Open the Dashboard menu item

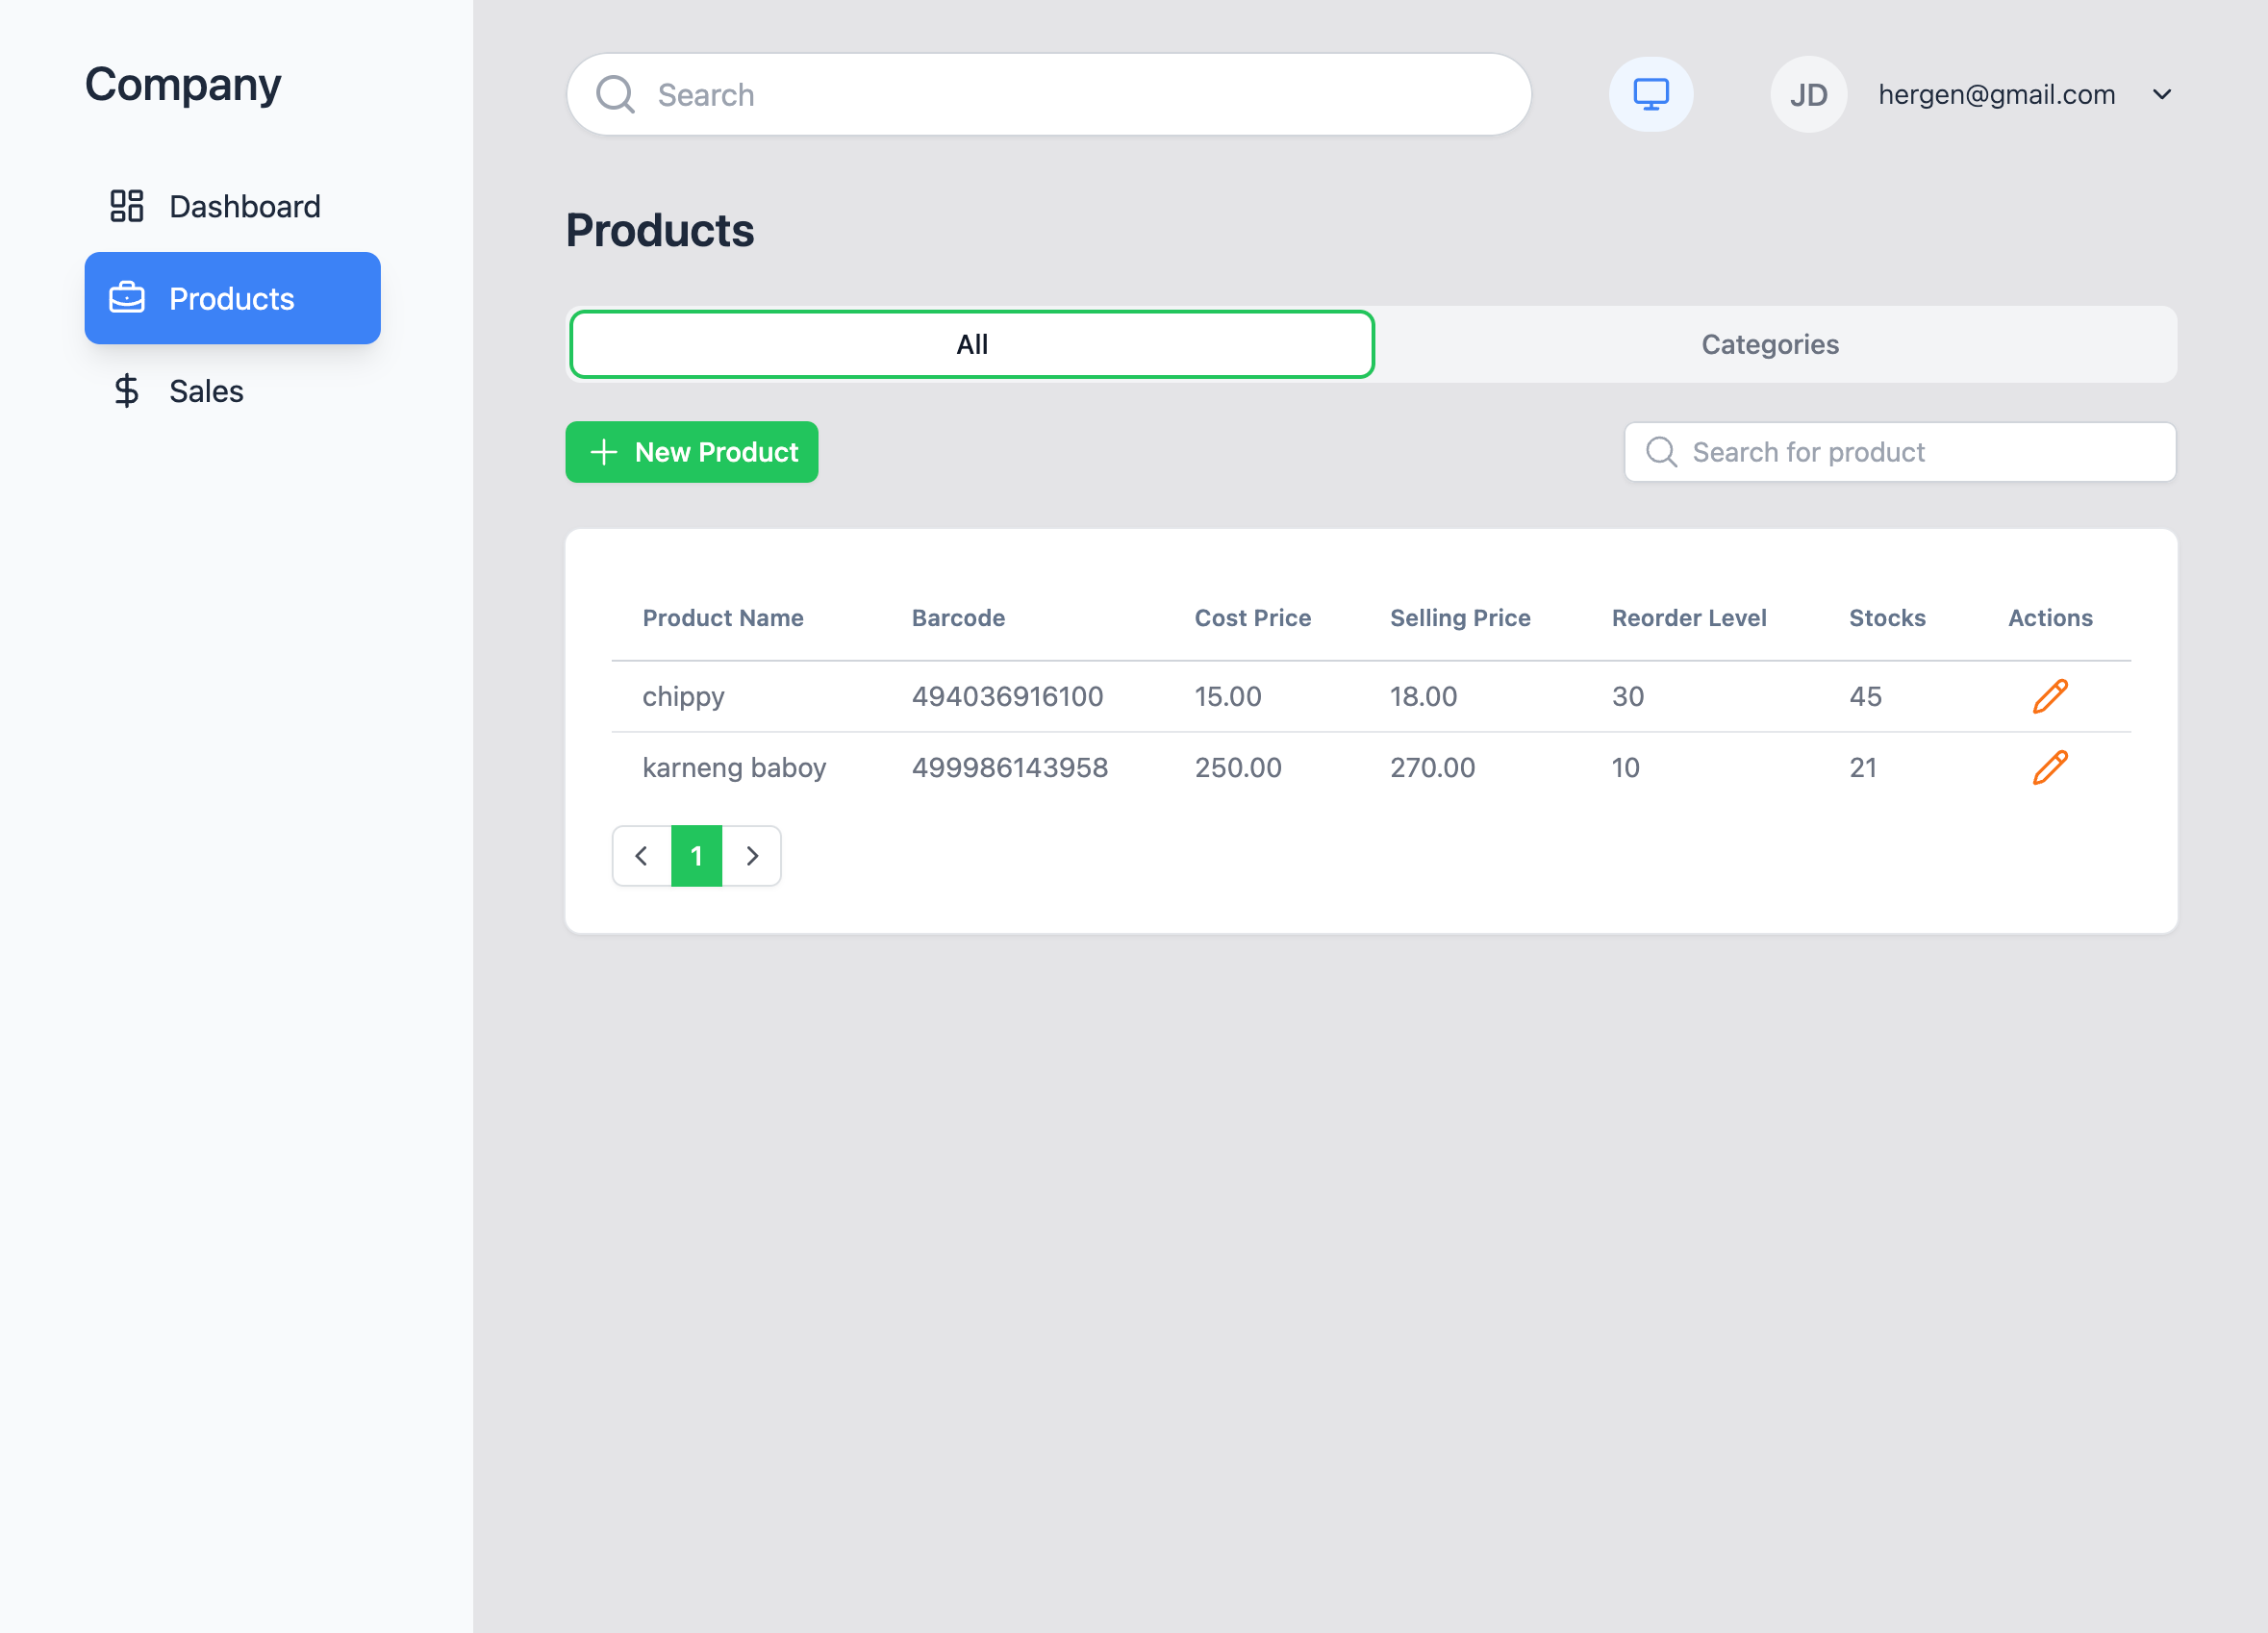pos(232,206)
